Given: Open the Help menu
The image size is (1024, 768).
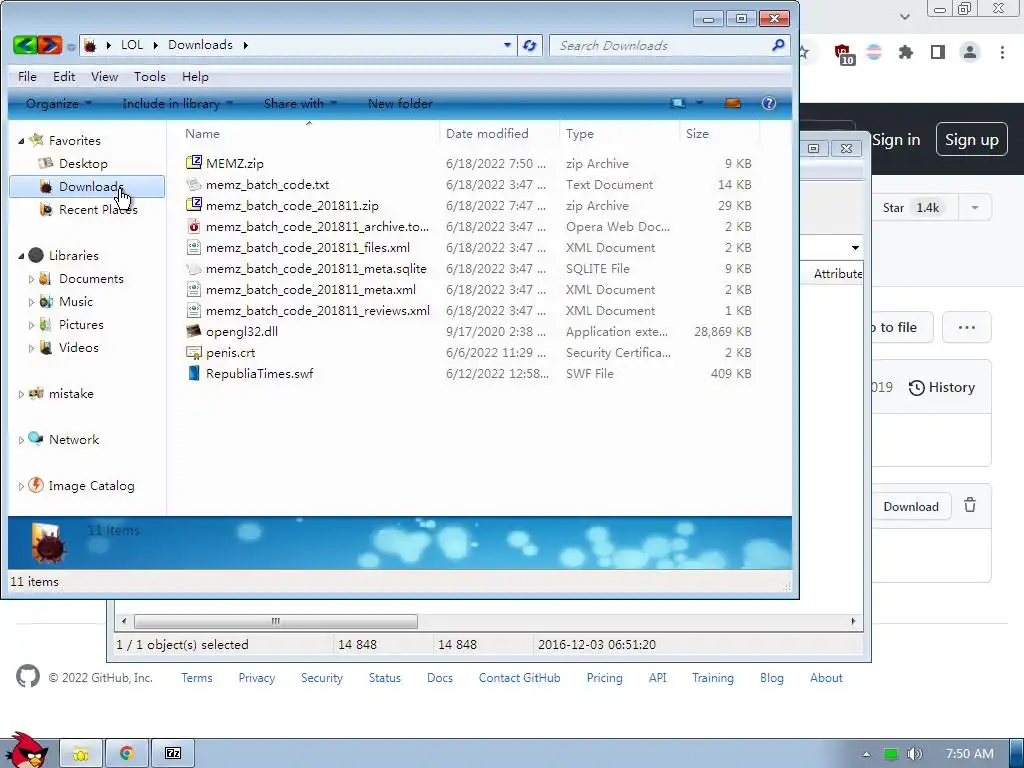Looking at the screenshot, I should pos(195,76).
